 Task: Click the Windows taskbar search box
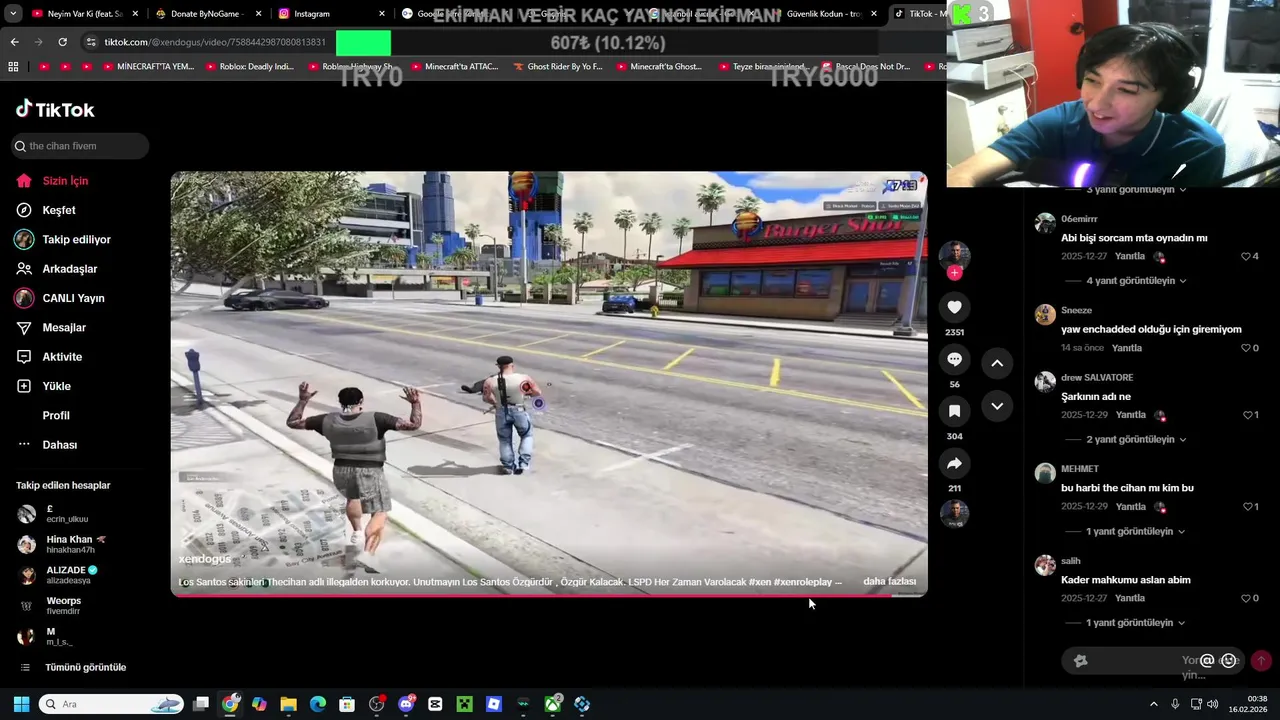coord(111,704)
